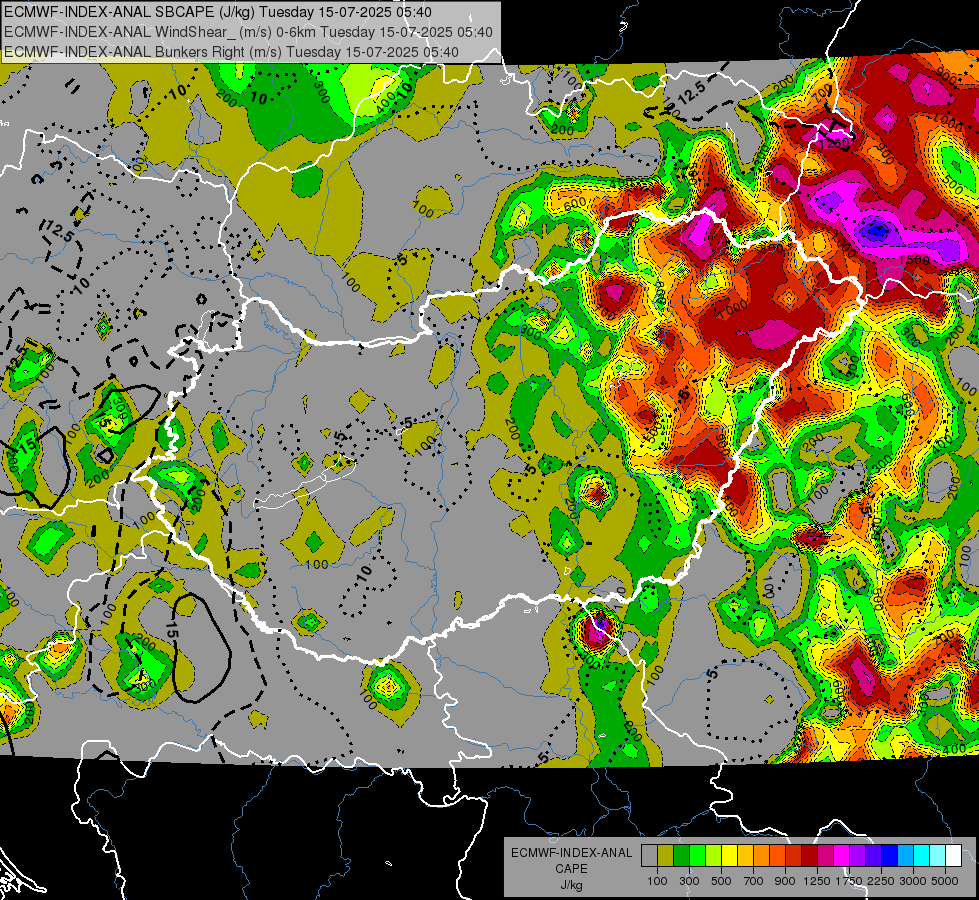Click the 3000 legend value label
Image resolution: width=979 pixels, height=900 pixels.
[x=912, y=881]
